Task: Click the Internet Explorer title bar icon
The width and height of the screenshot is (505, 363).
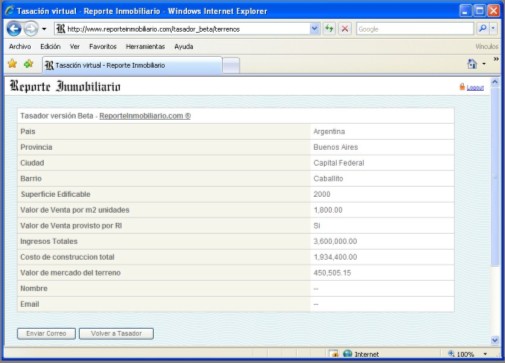Action: point(9,11)
